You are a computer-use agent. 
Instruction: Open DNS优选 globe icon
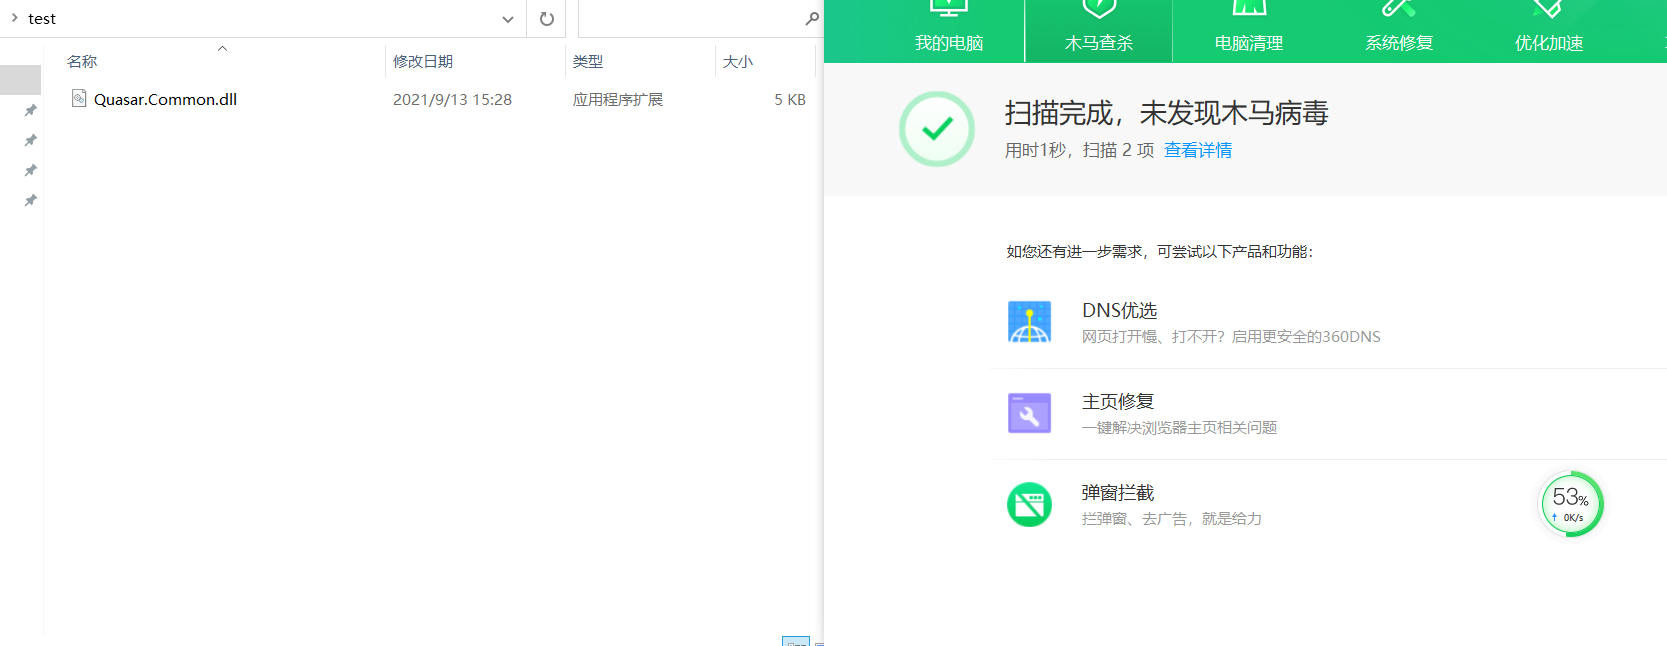pos(1029,322)
